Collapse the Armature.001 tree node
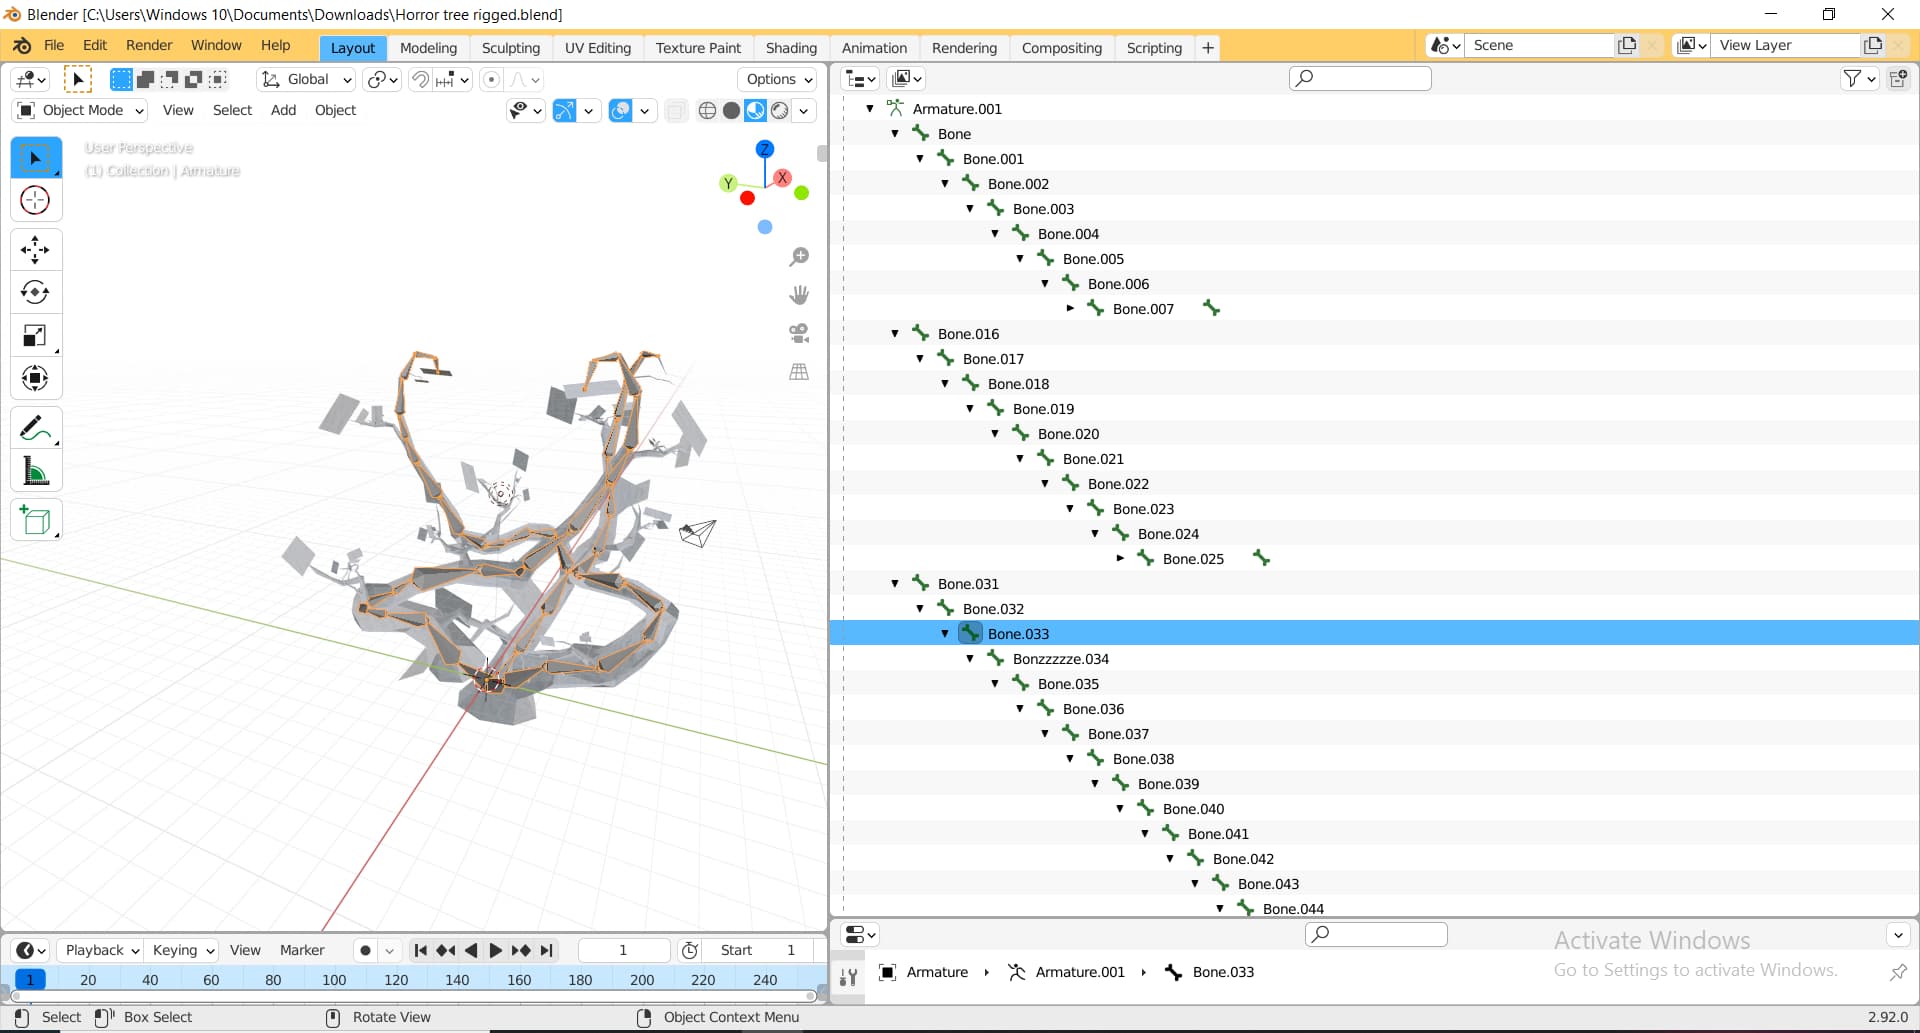The image size is (1920, 1033). click(x=870, y=108)
